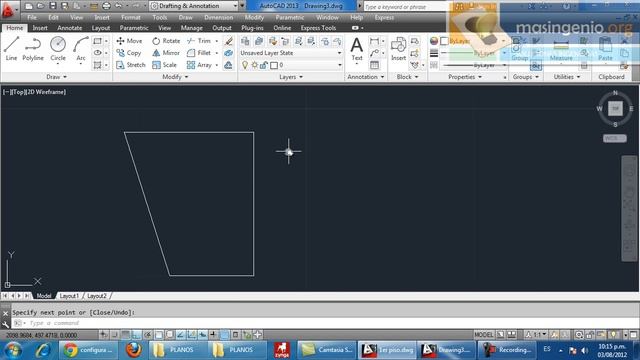The image size is (640, 360).
Task: Click the Table tool in Annotation panel
Action: (374, 65)
